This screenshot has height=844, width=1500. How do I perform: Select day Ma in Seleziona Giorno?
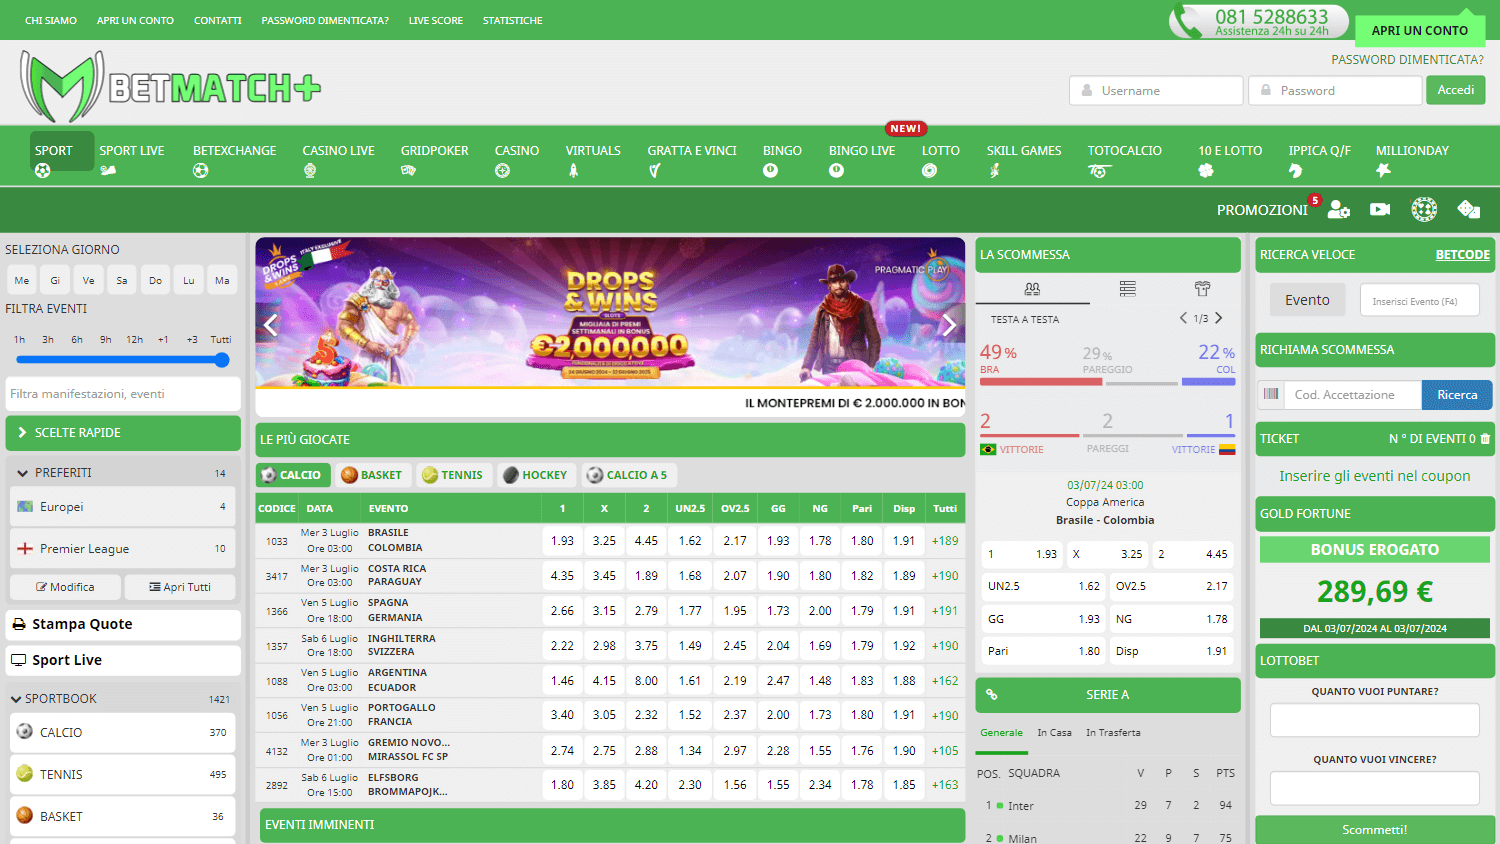point(222,280)
